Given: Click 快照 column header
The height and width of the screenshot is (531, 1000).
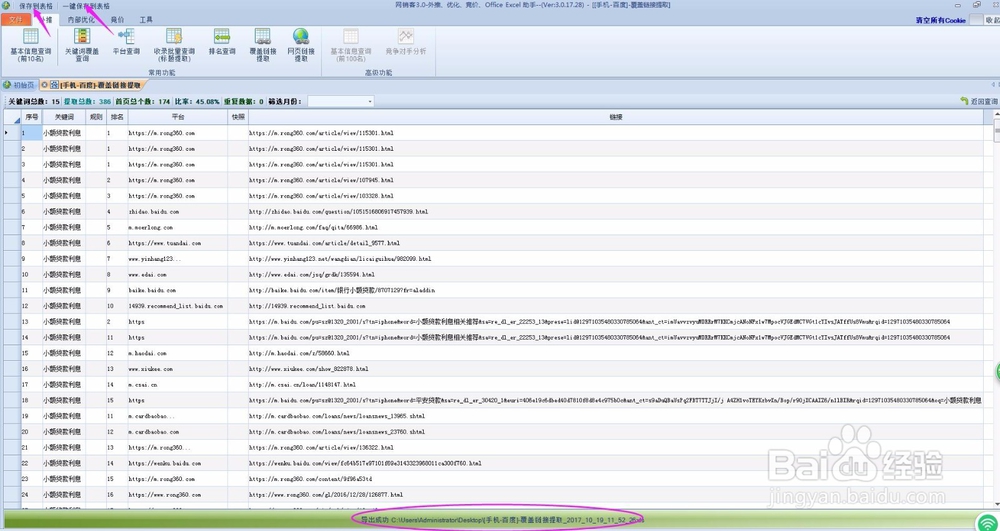Looking at the screenshot, I should (238, 117).
